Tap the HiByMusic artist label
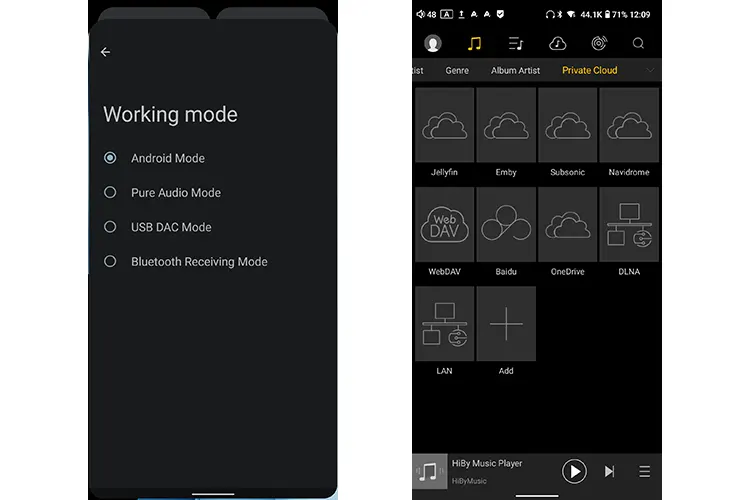 (469, 481)
